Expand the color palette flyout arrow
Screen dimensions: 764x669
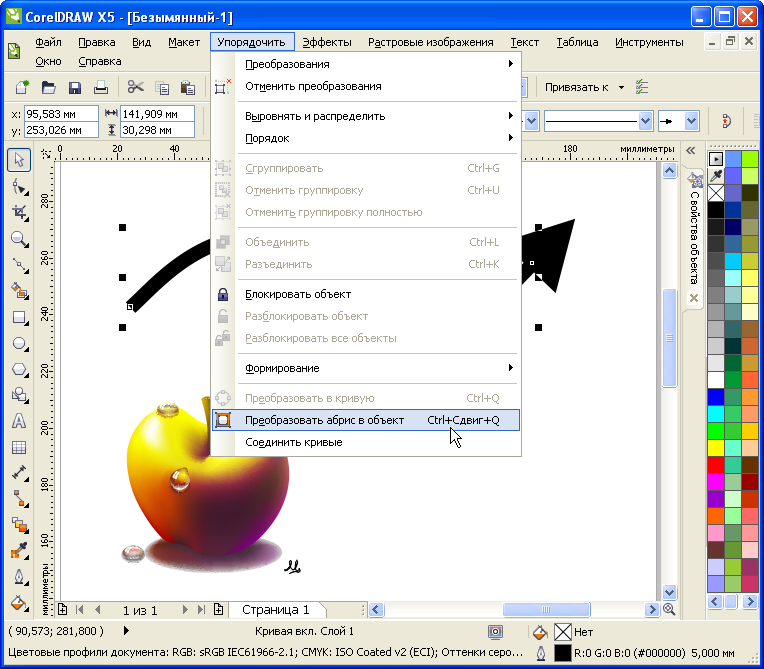pos(716,159)
